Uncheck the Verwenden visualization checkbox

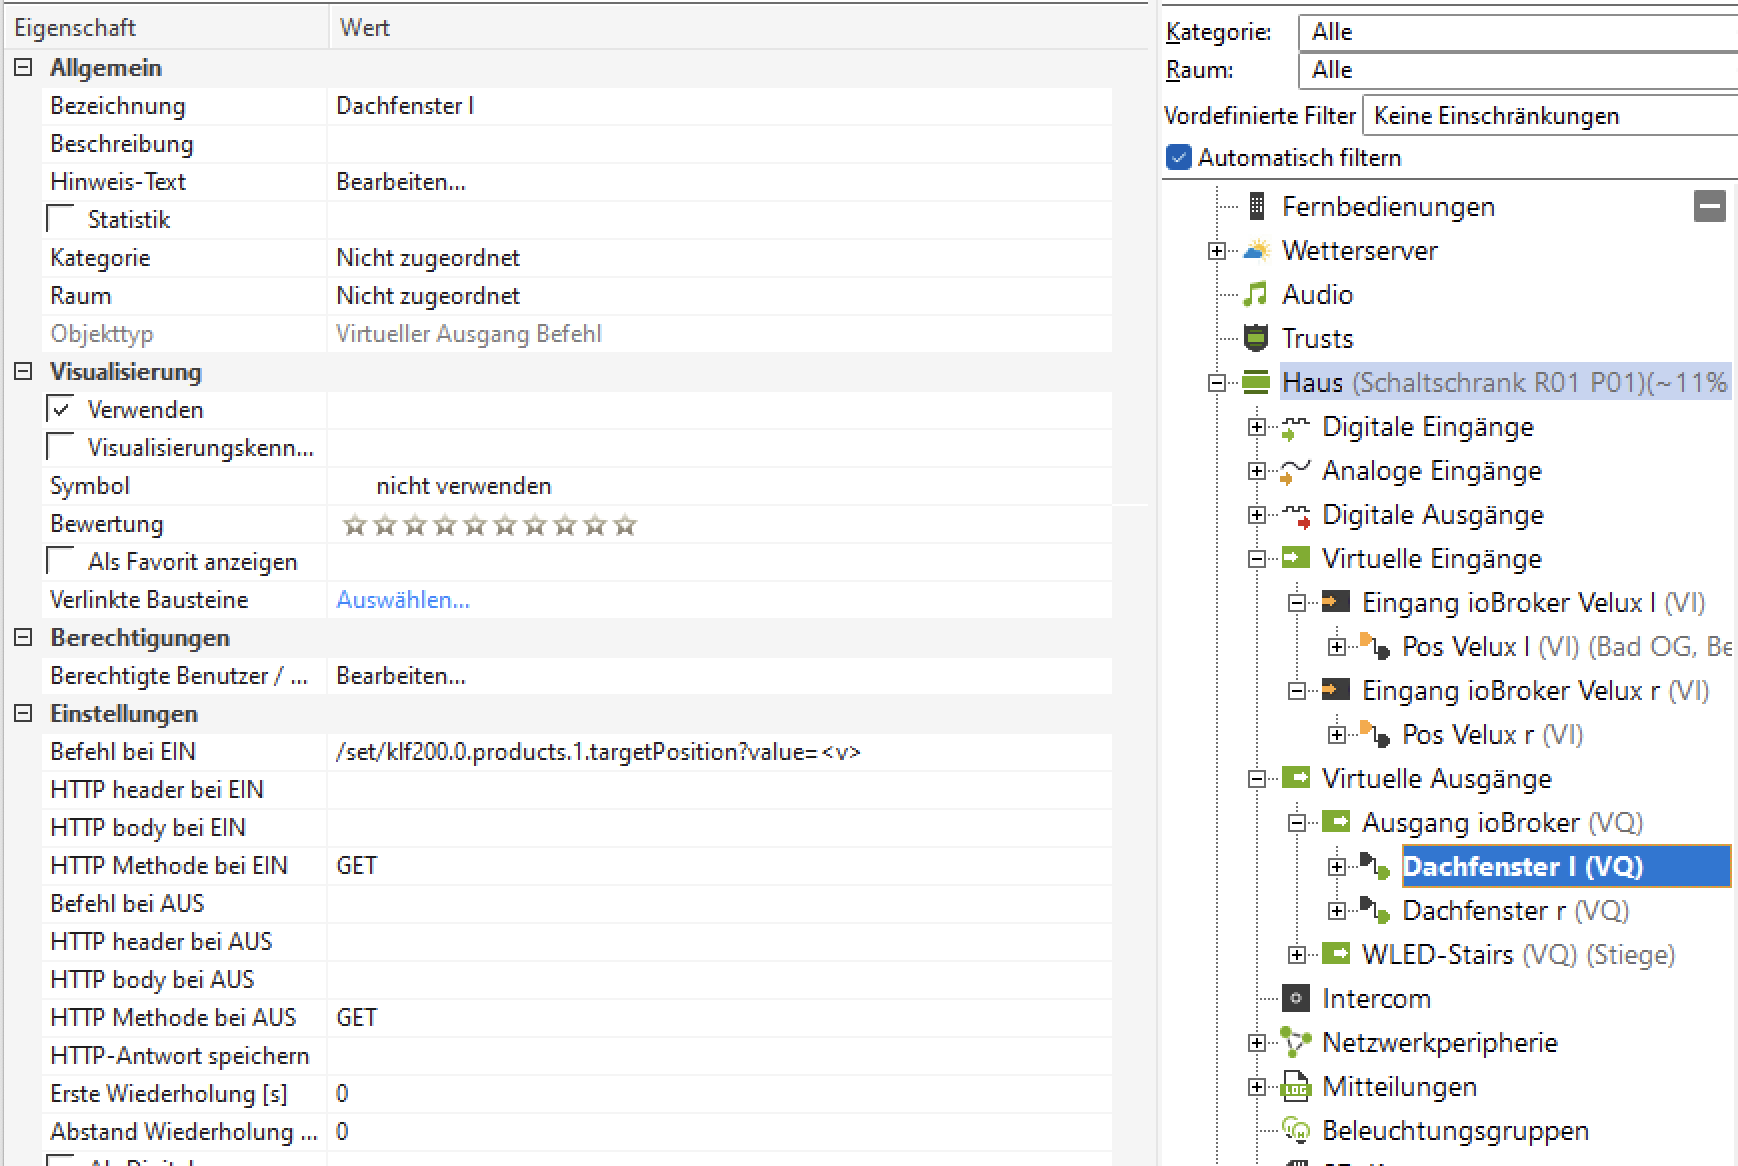62,409
